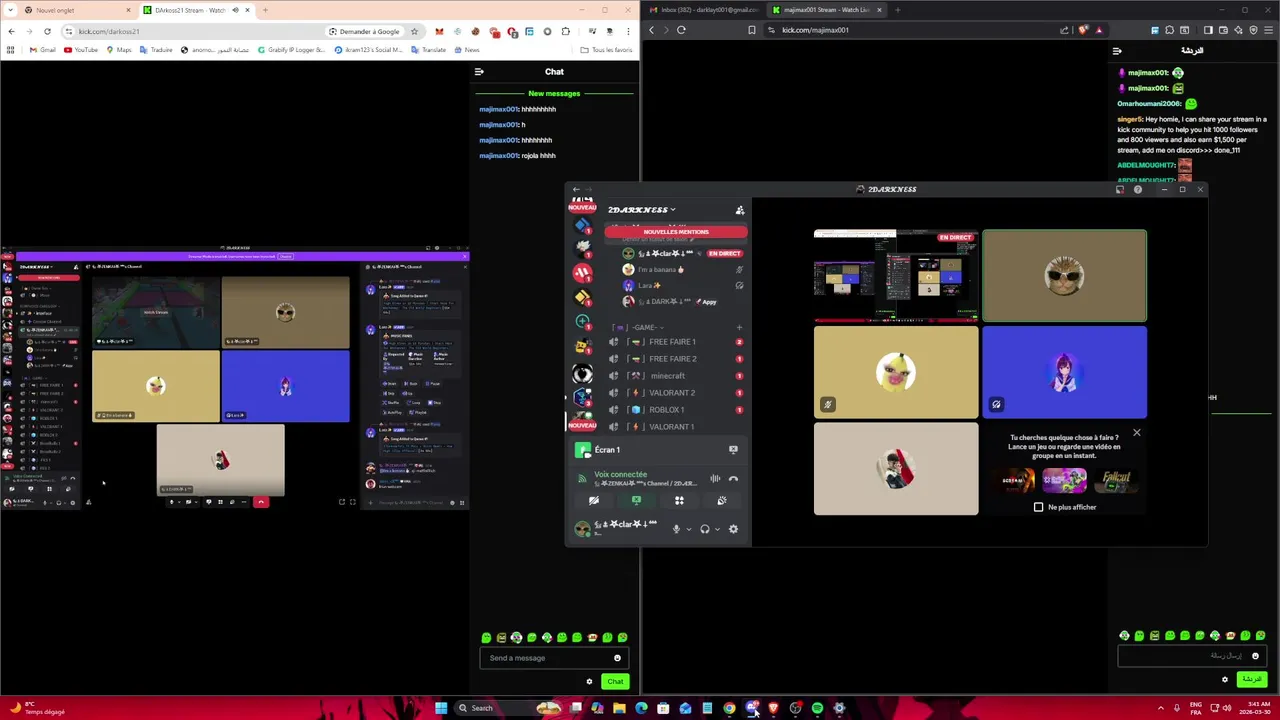Invite people to 2DARKNESS server icon

click(740, 210)
